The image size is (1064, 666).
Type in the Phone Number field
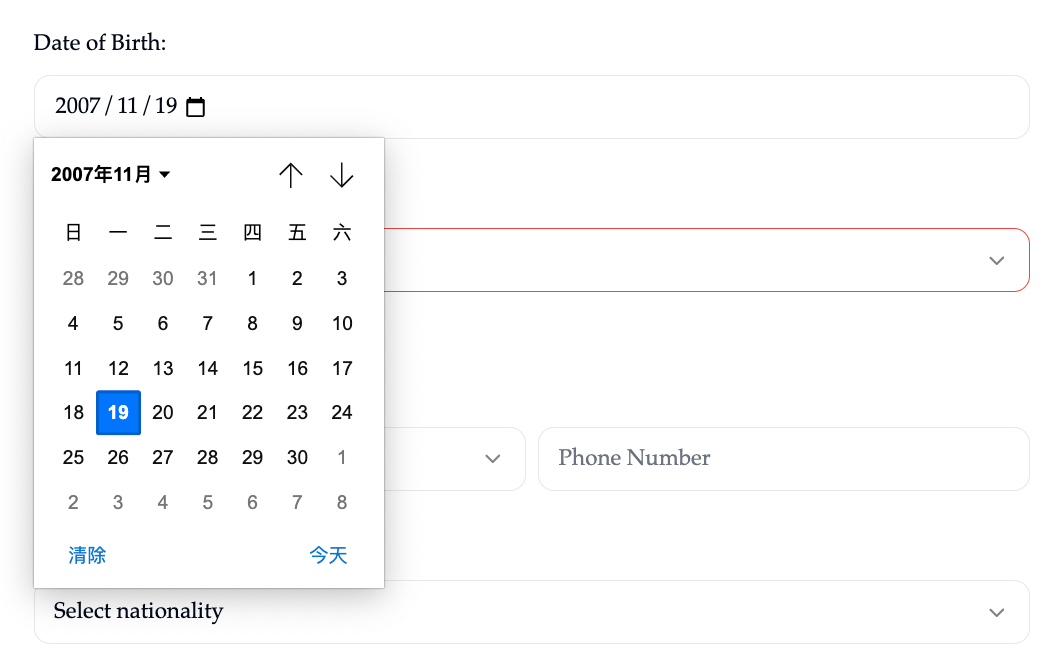(783, 459)
